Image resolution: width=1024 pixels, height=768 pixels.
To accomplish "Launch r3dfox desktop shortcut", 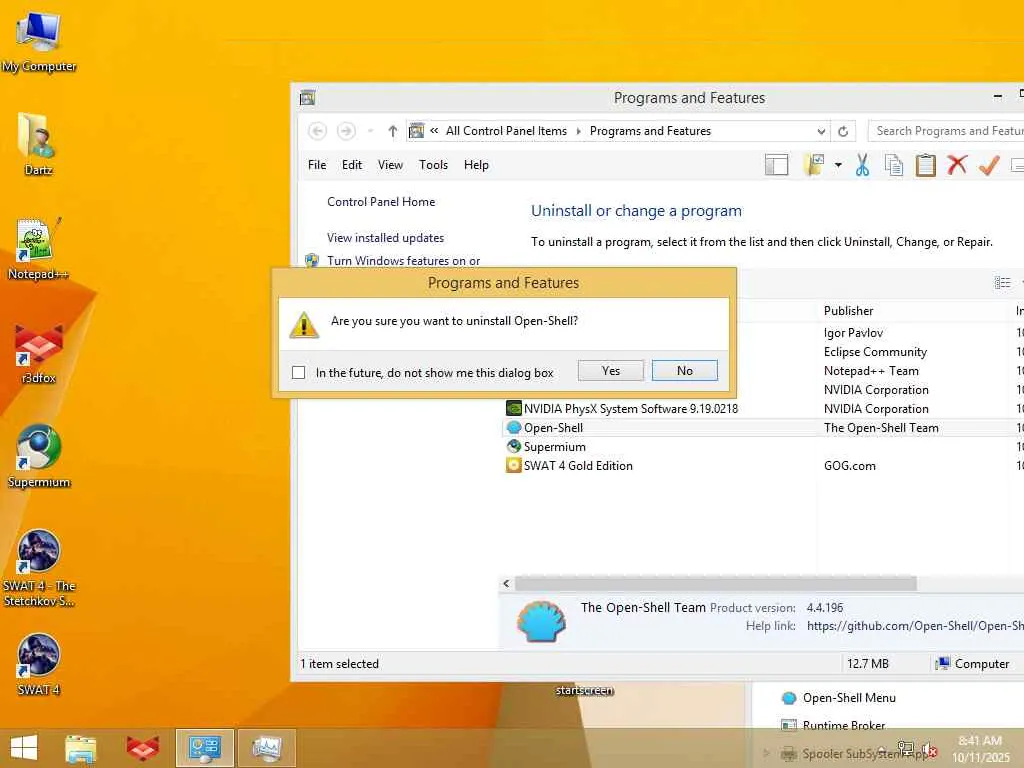I will click(39, 353).
